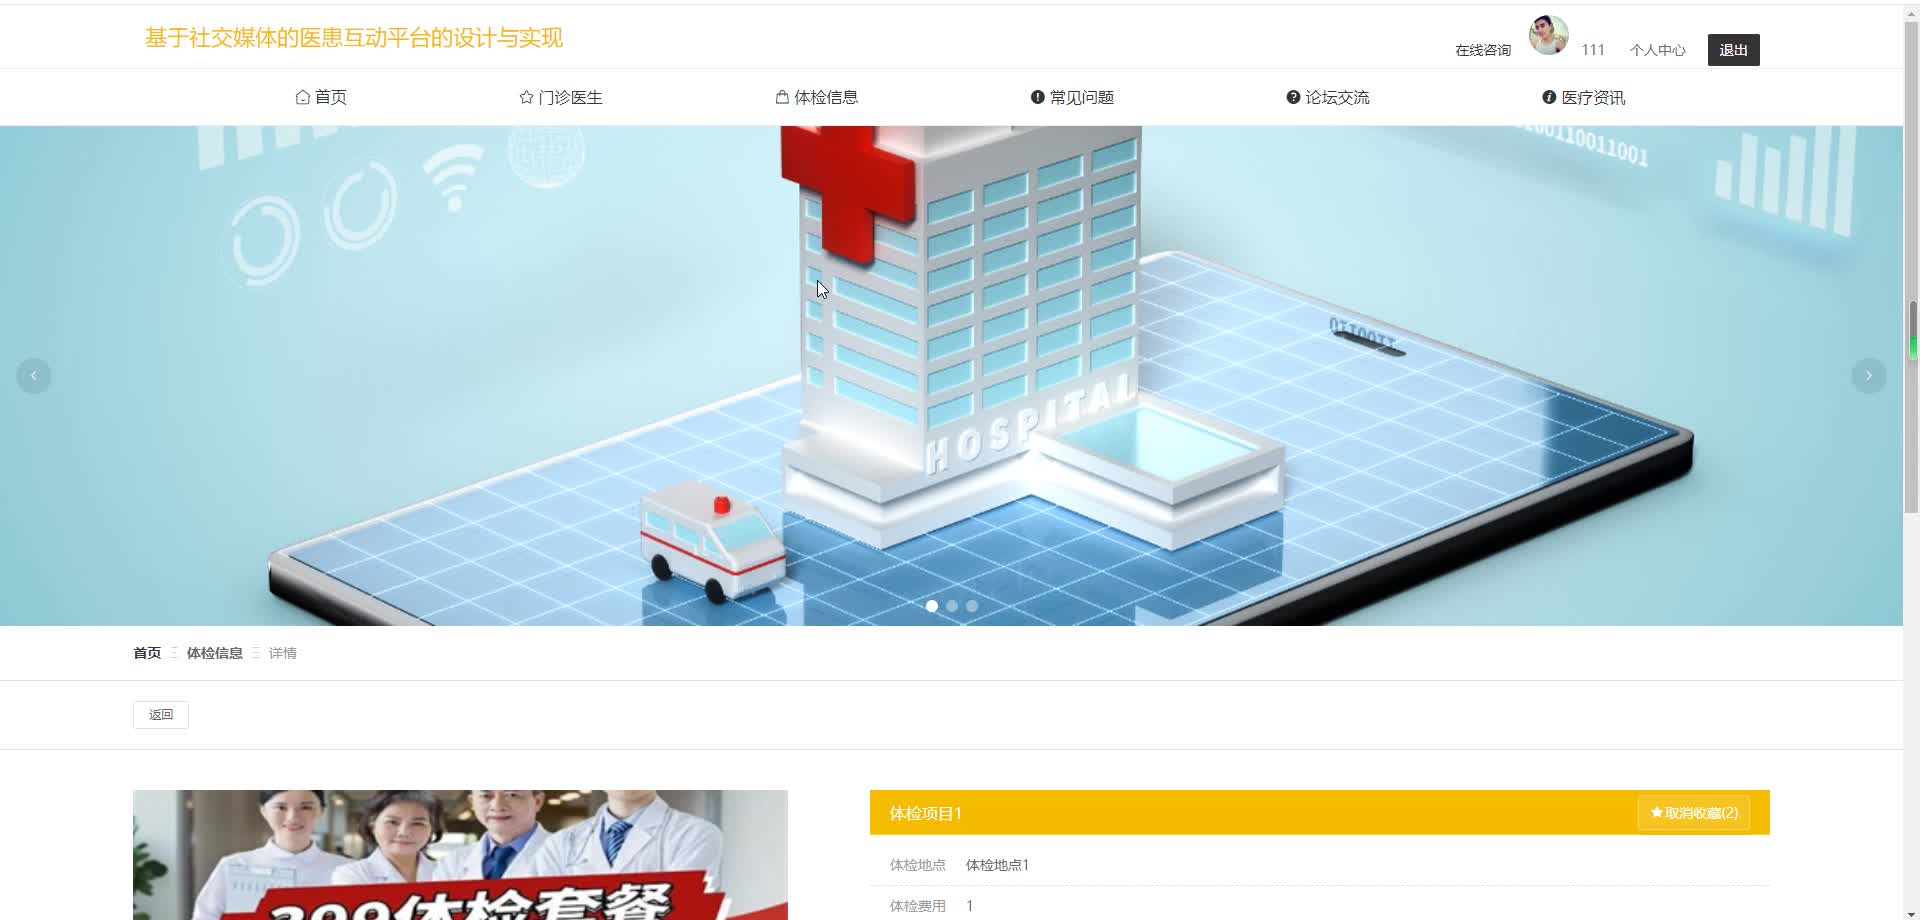
Task: Click the 在线咨询 link
Action: [1483, 50]
